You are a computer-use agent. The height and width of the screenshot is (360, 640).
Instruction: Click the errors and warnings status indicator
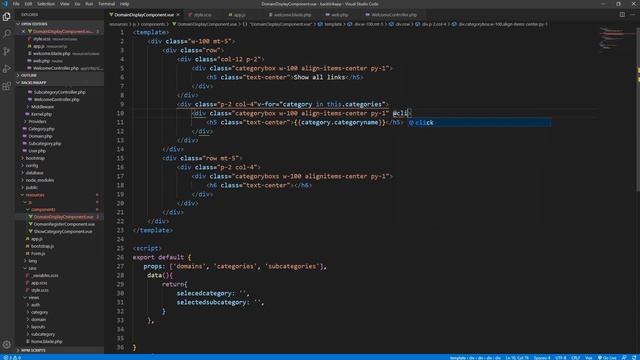pos(12,358)
